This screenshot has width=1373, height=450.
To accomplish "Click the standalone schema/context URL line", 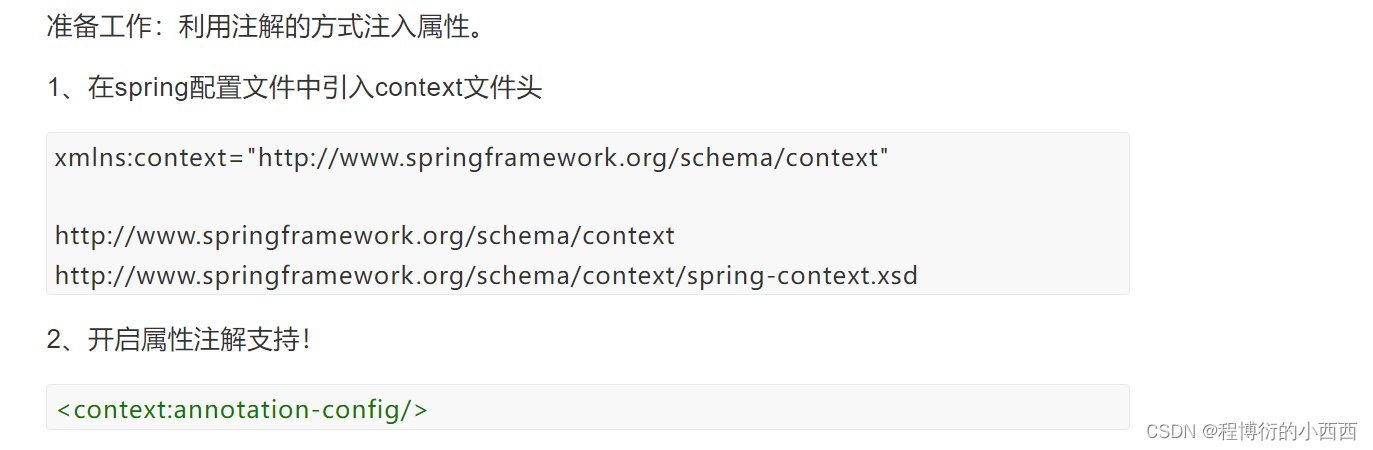I will click(365, 236).
